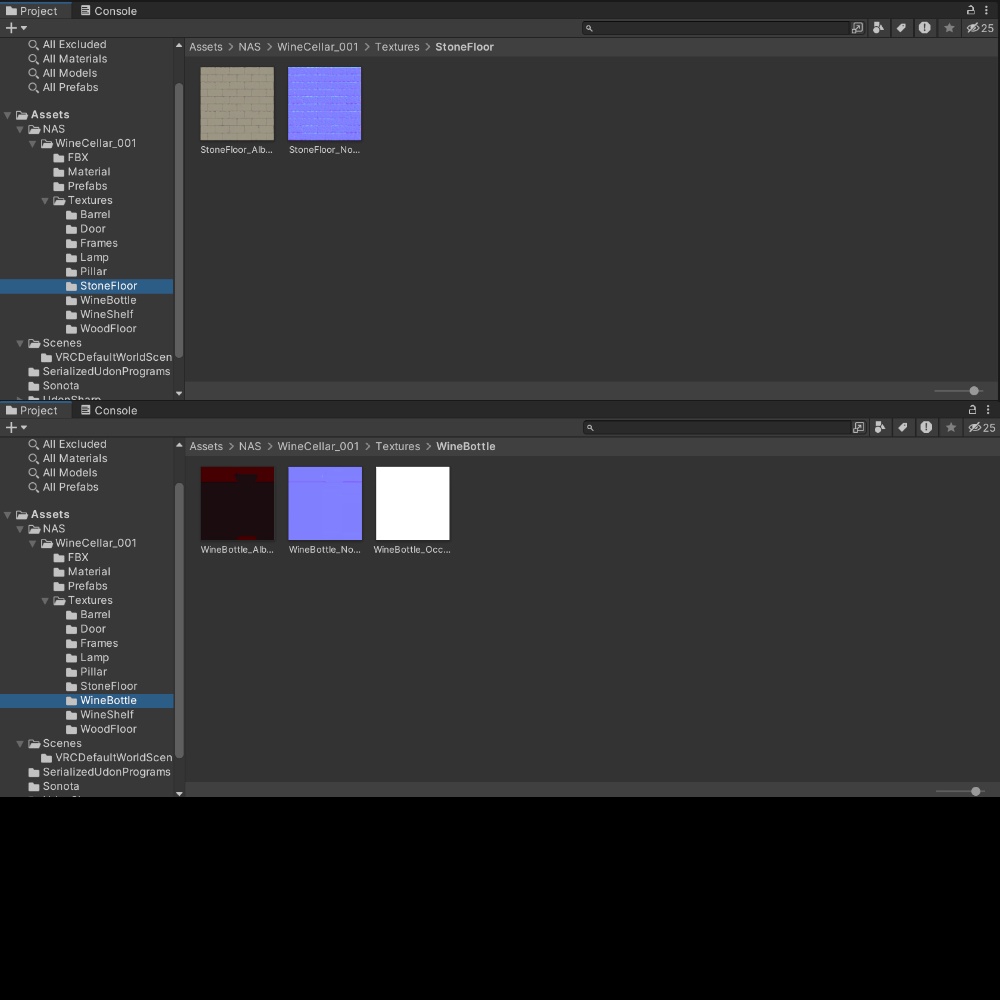Switch to Project tab in lower panel

click(x=32, y=411)
